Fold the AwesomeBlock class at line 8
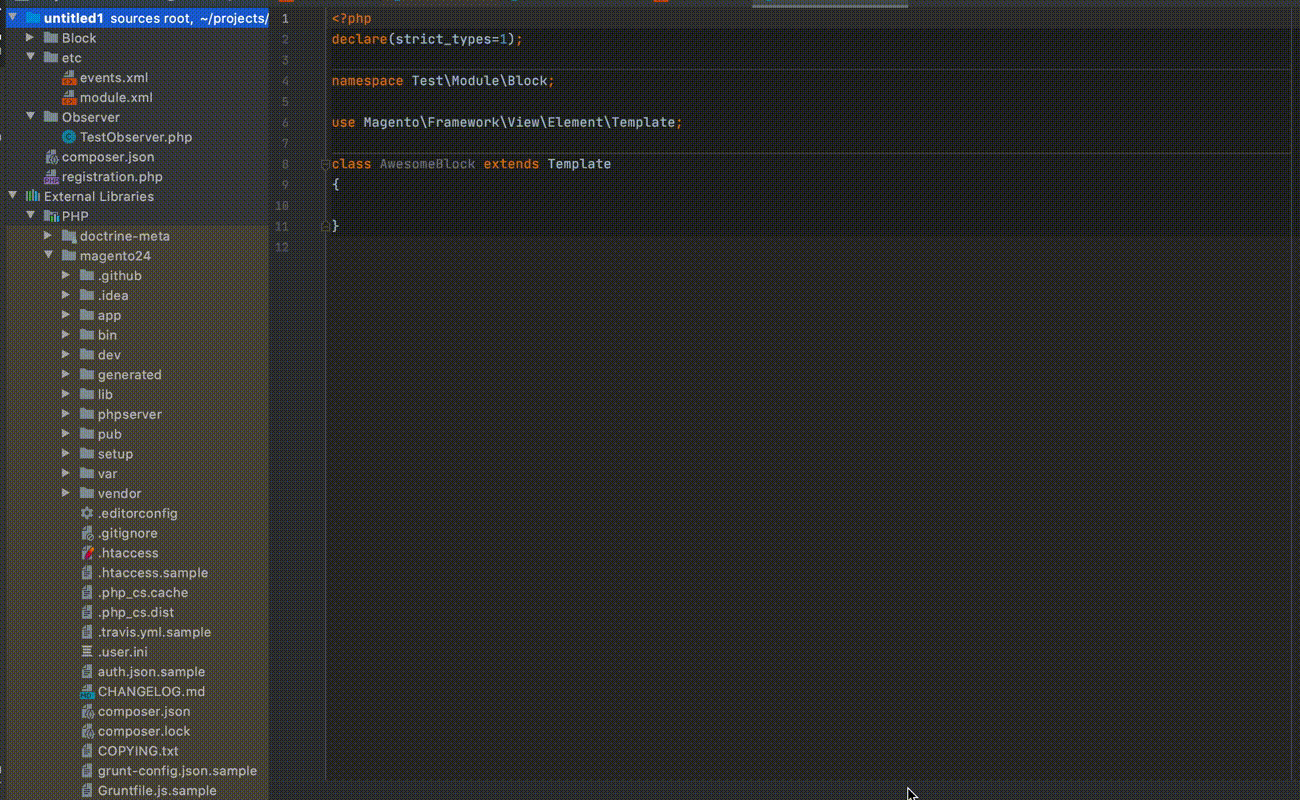Image resolution: width=1300 pixels, height=800 pixels. tap(325, 164)
